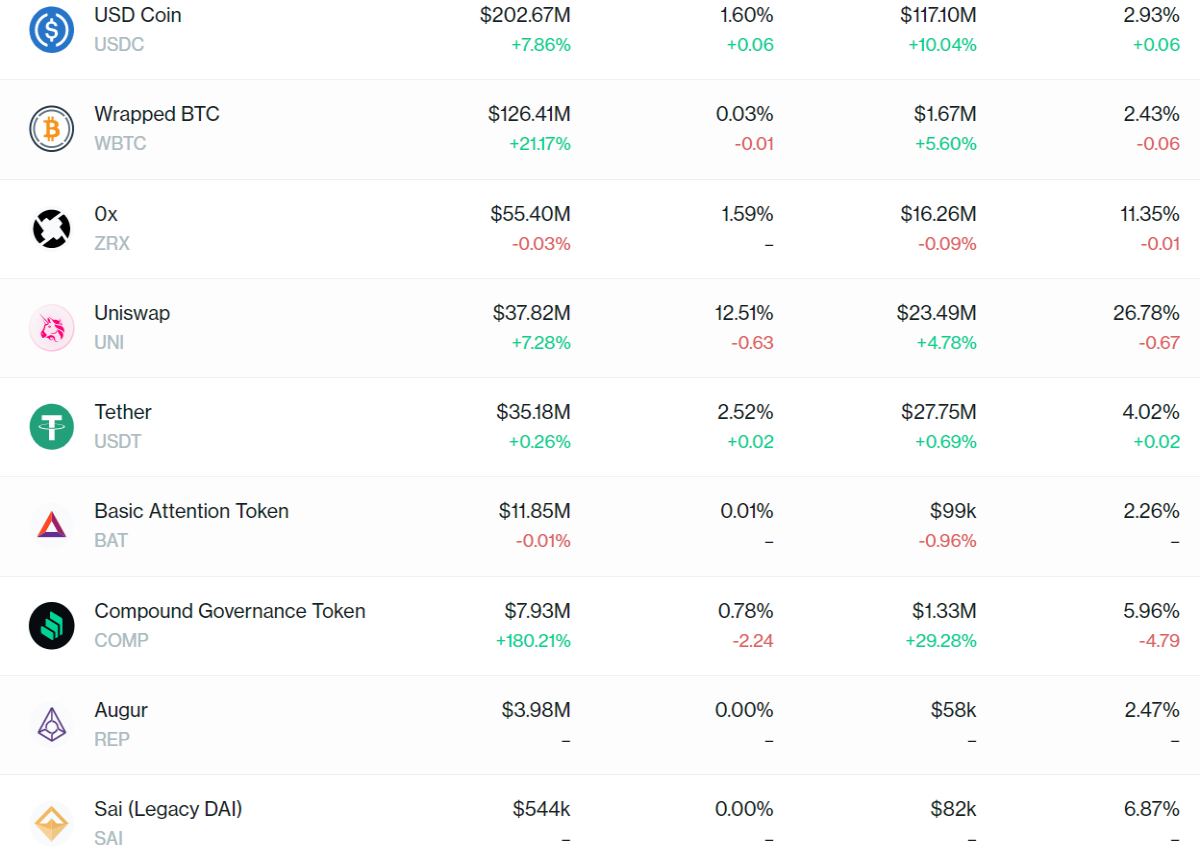This screenshot has height=865, width=1200.
Task: Open Basic Attention Token market details
Action: click(191, 511)
